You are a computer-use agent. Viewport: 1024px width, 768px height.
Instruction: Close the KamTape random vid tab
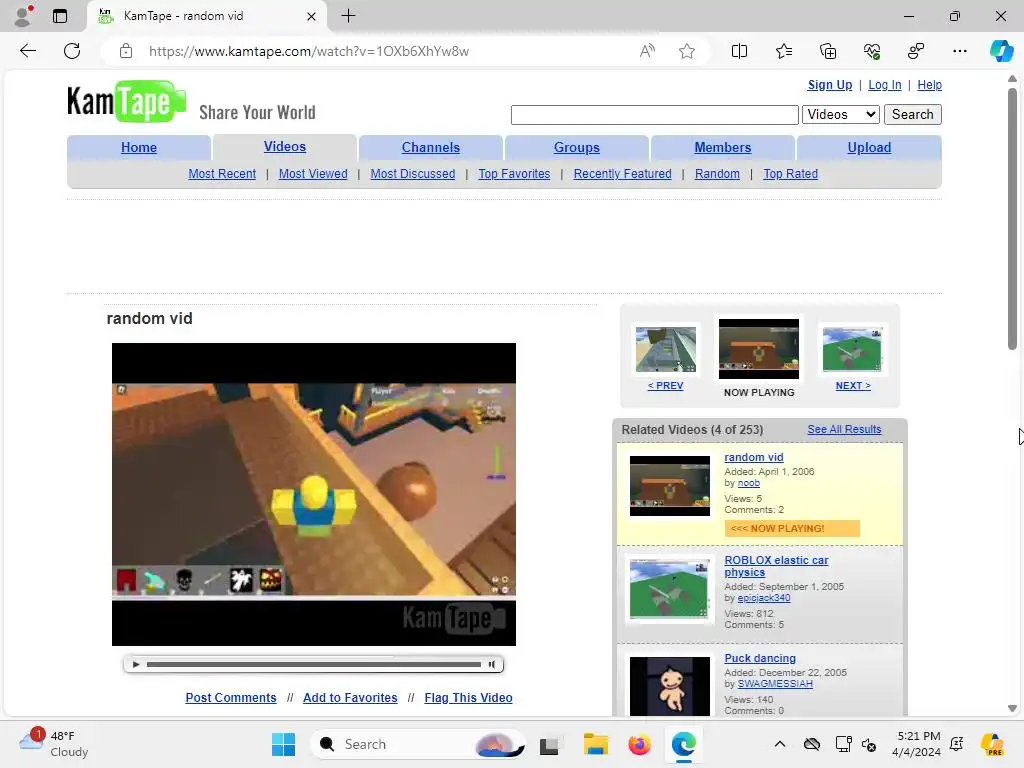312,16
